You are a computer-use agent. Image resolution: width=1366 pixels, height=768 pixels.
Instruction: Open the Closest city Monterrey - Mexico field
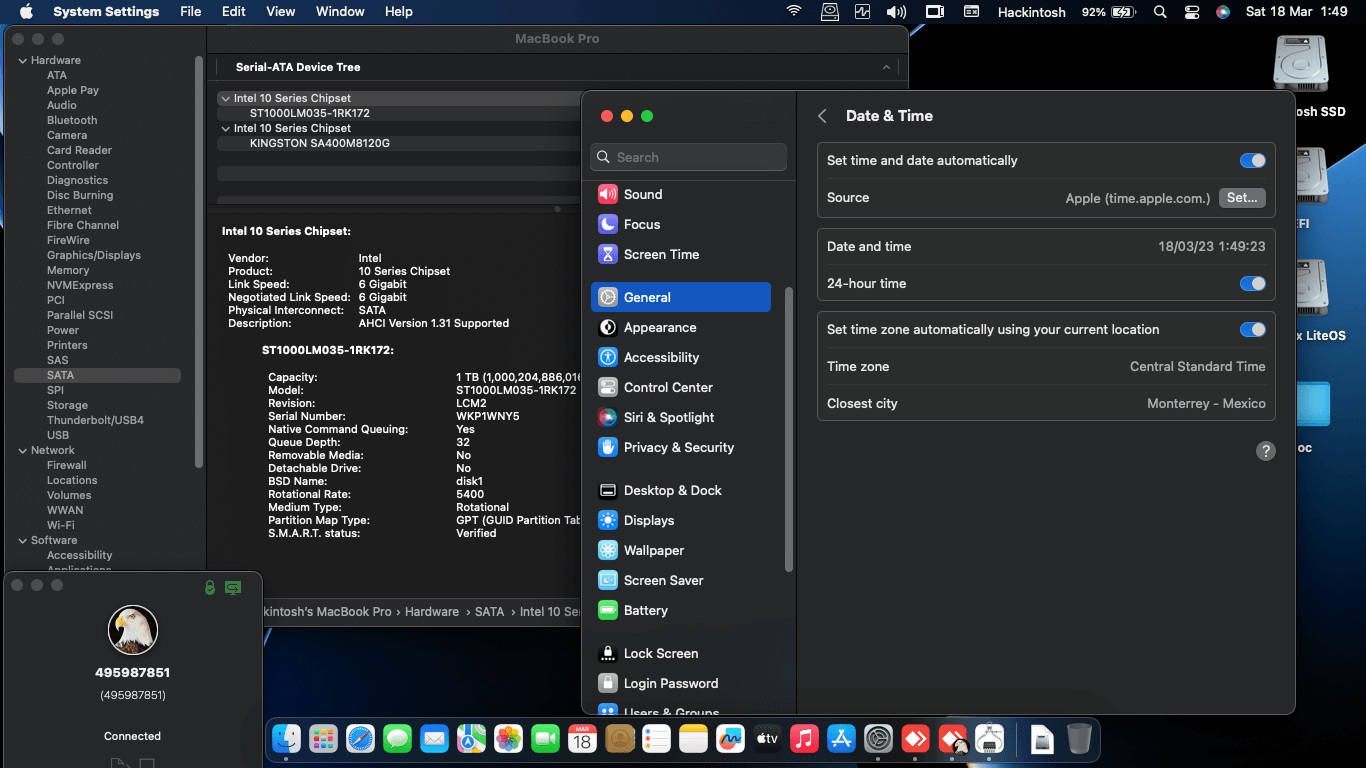tap(1206, 403)
